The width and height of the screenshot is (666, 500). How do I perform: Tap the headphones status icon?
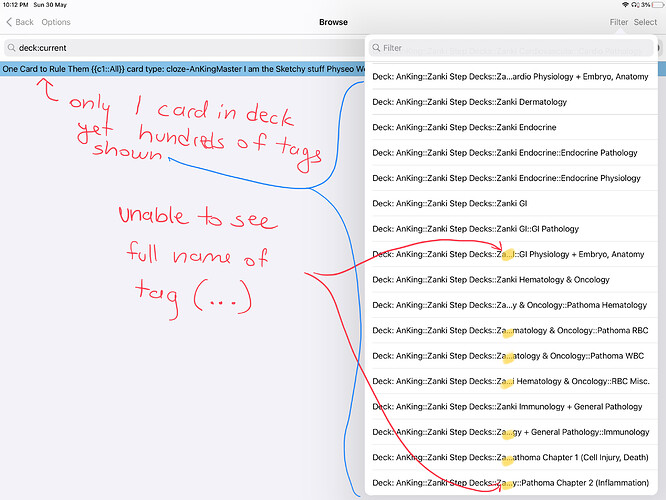(x=635, y=5)
